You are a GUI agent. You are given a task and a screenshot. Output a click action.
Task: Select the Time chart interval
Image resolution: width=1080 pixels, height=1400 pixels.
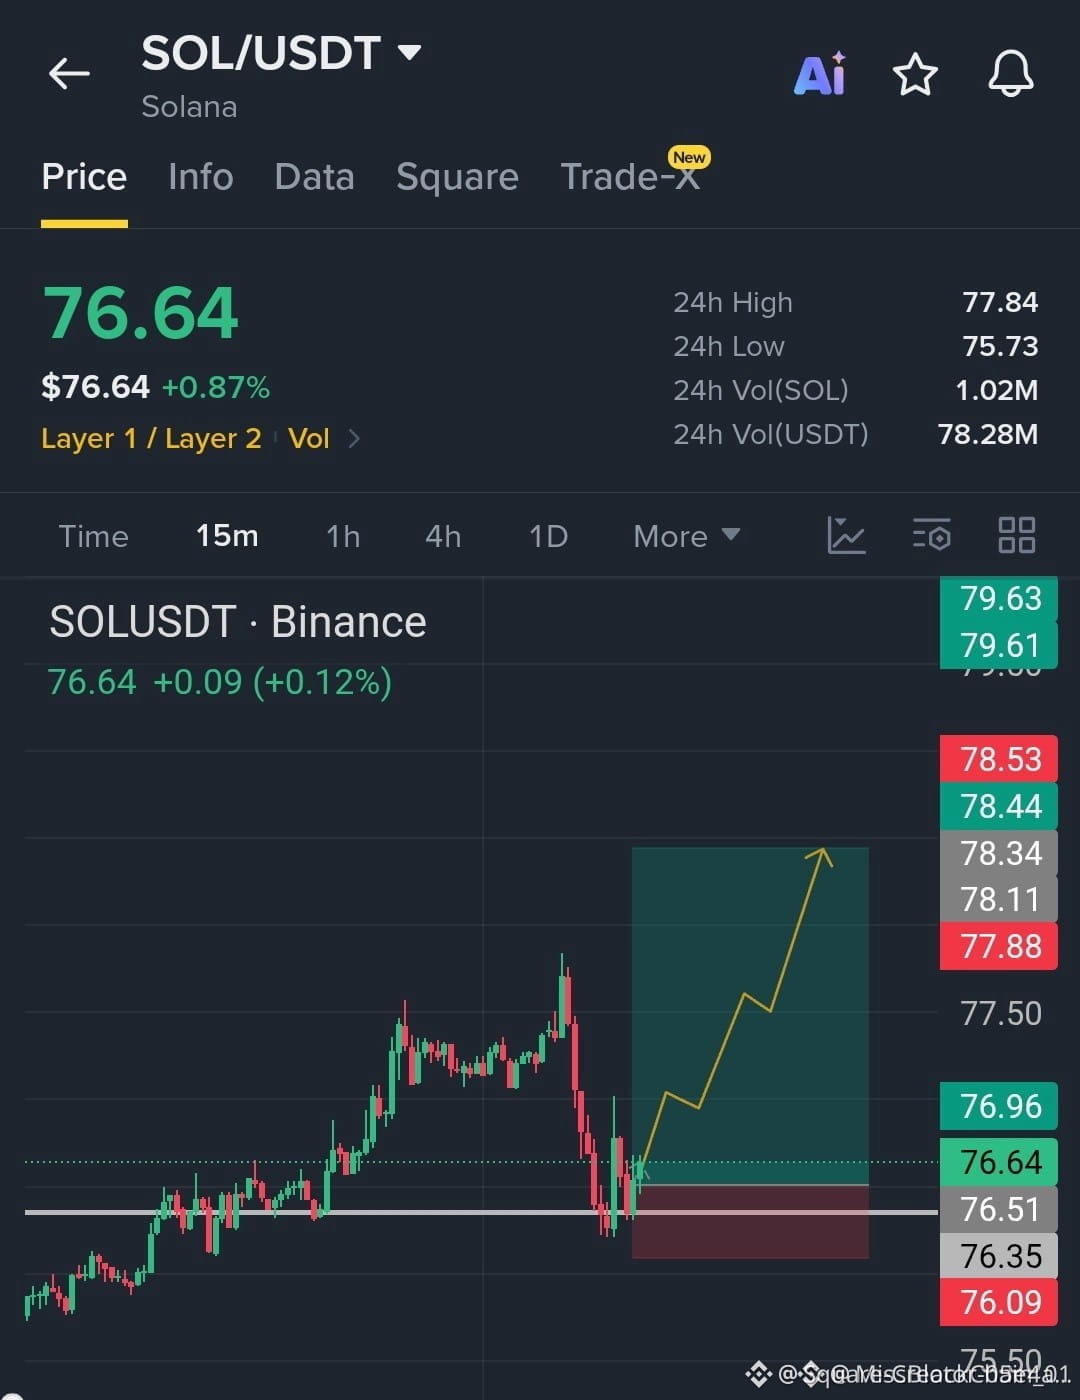(x=93, y=536)
